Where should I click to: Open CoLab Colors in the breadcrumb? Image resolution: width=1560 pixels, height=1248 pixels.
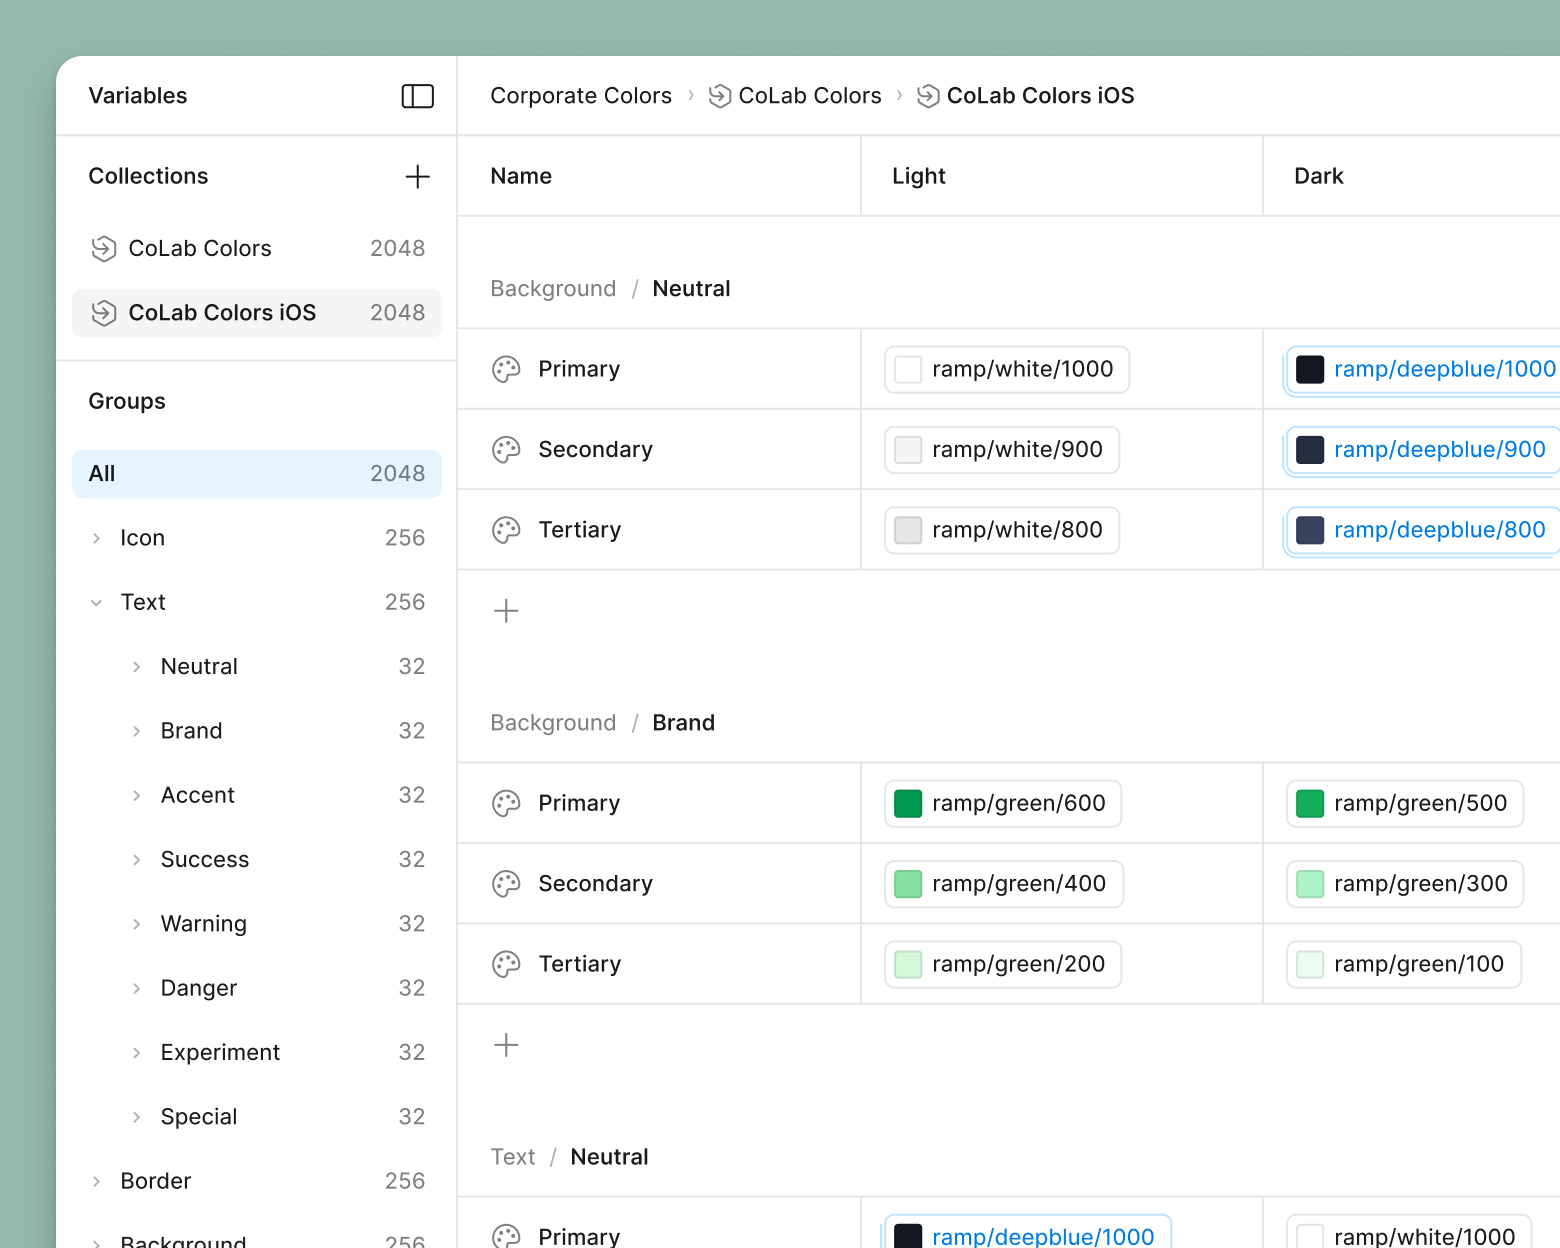click(810, 96)
